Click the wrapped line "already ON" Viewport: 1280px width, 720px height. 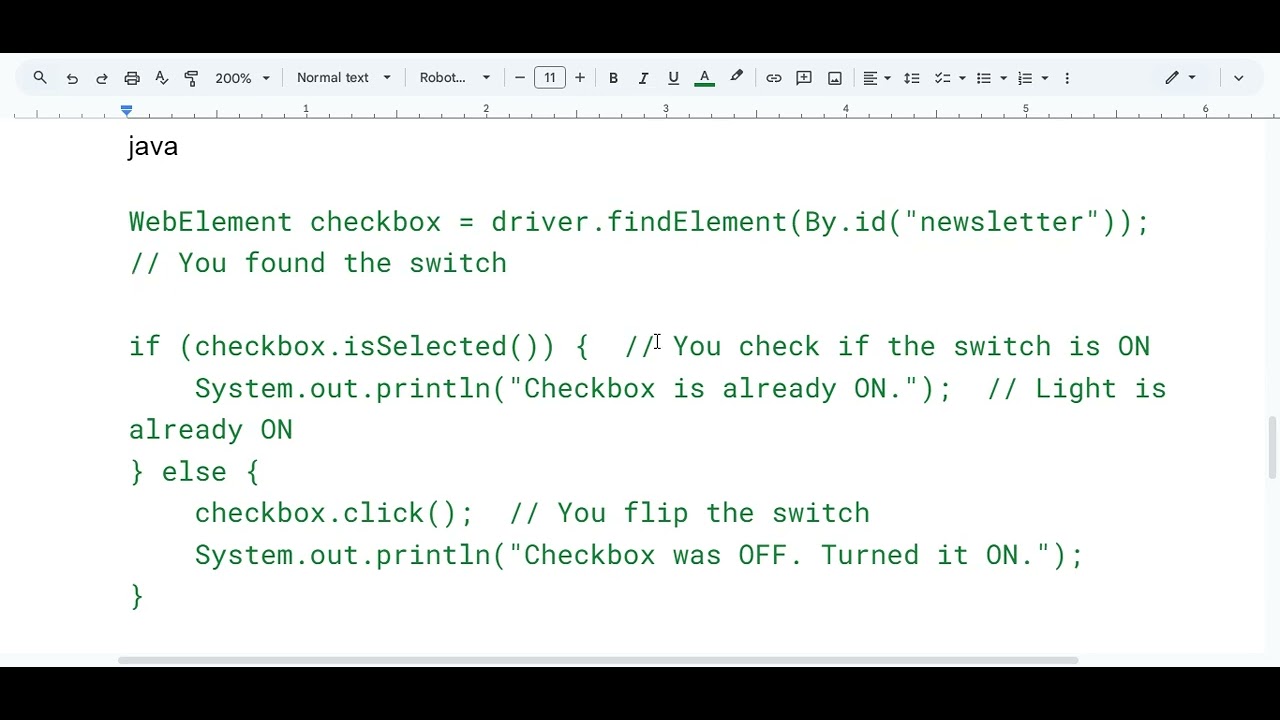click(x=211, y=430)
